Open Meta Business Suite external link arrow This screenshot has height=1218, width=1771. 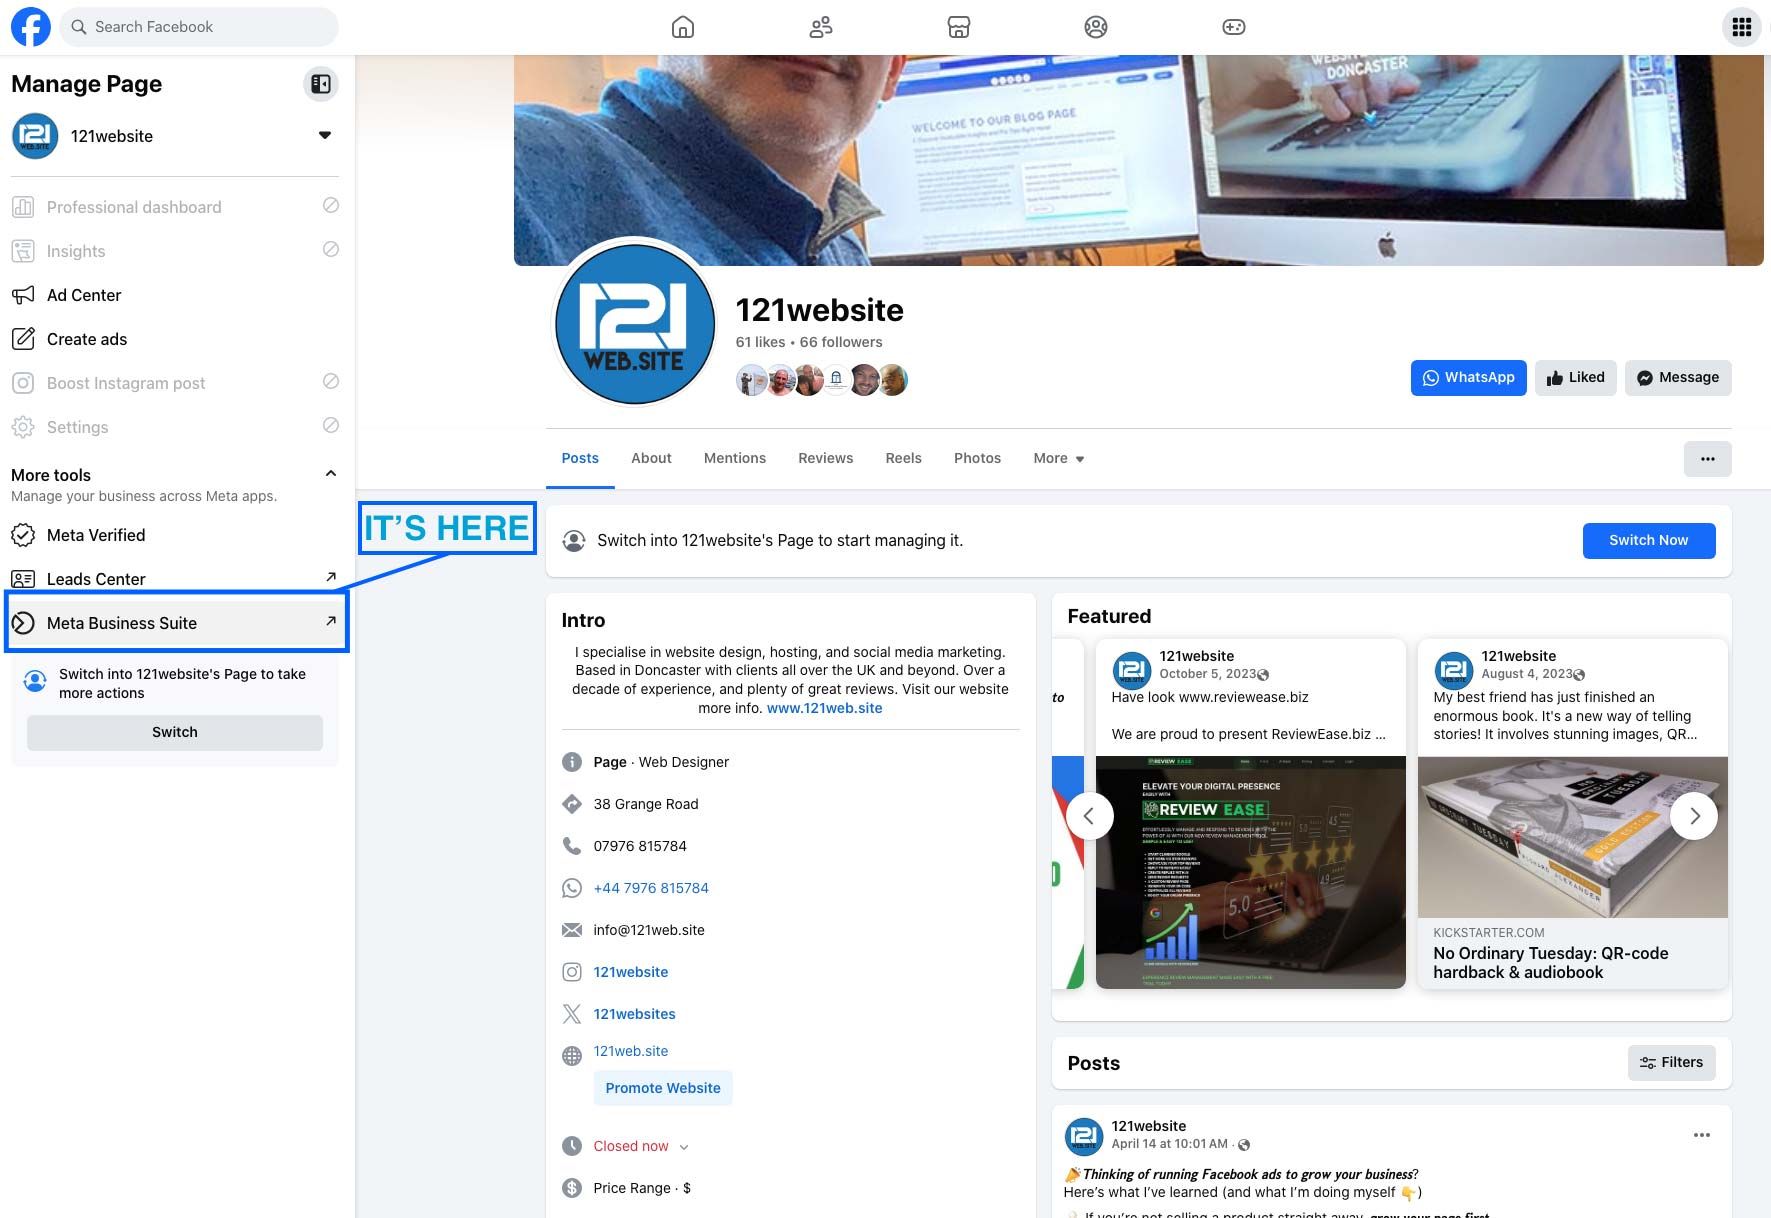click(x=331, y=621)
